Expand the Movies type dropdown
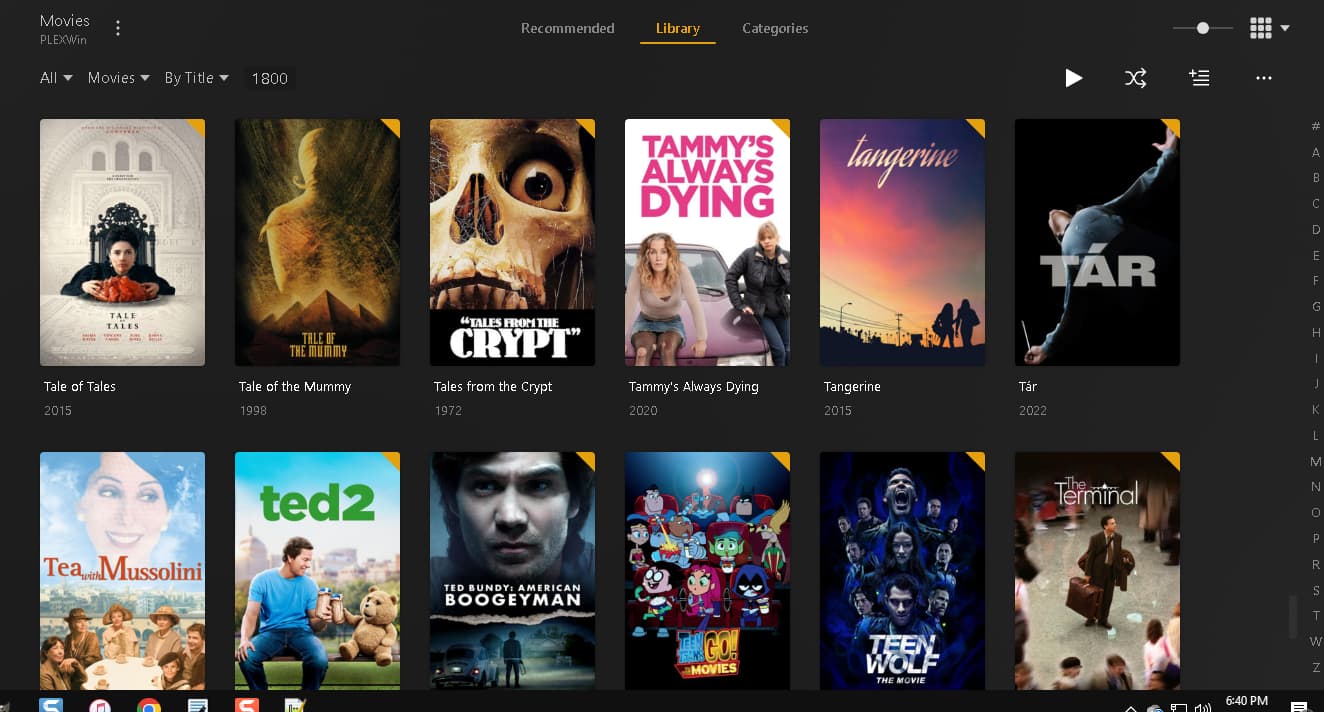This screenshot has width=1324, height=712. 118,78
